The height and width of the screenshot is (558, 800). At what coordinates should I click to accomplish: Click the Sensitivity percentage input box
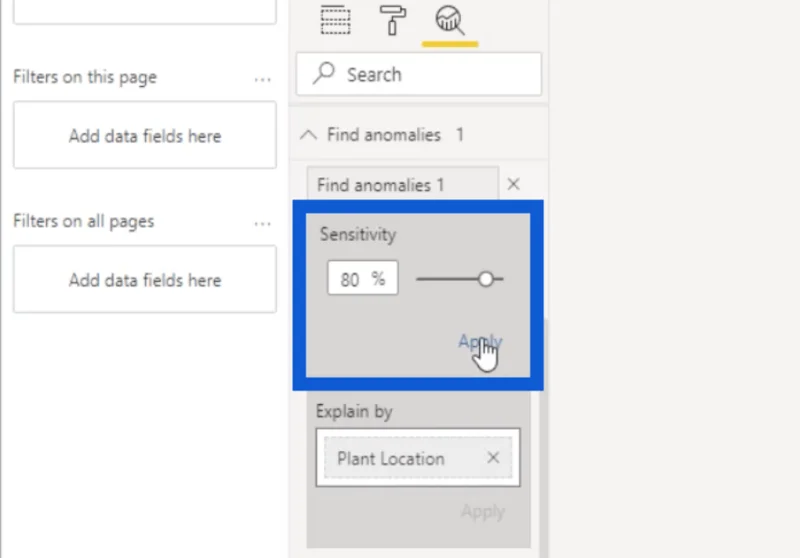tap(363, 278)
